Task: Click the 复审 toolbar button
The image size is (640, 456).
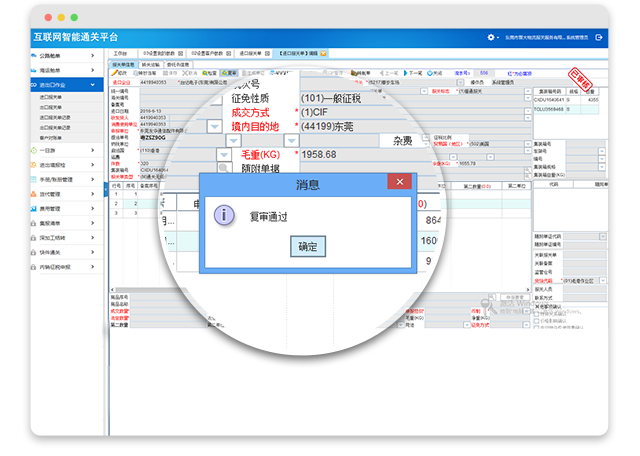Action: (x=229, y=73)
